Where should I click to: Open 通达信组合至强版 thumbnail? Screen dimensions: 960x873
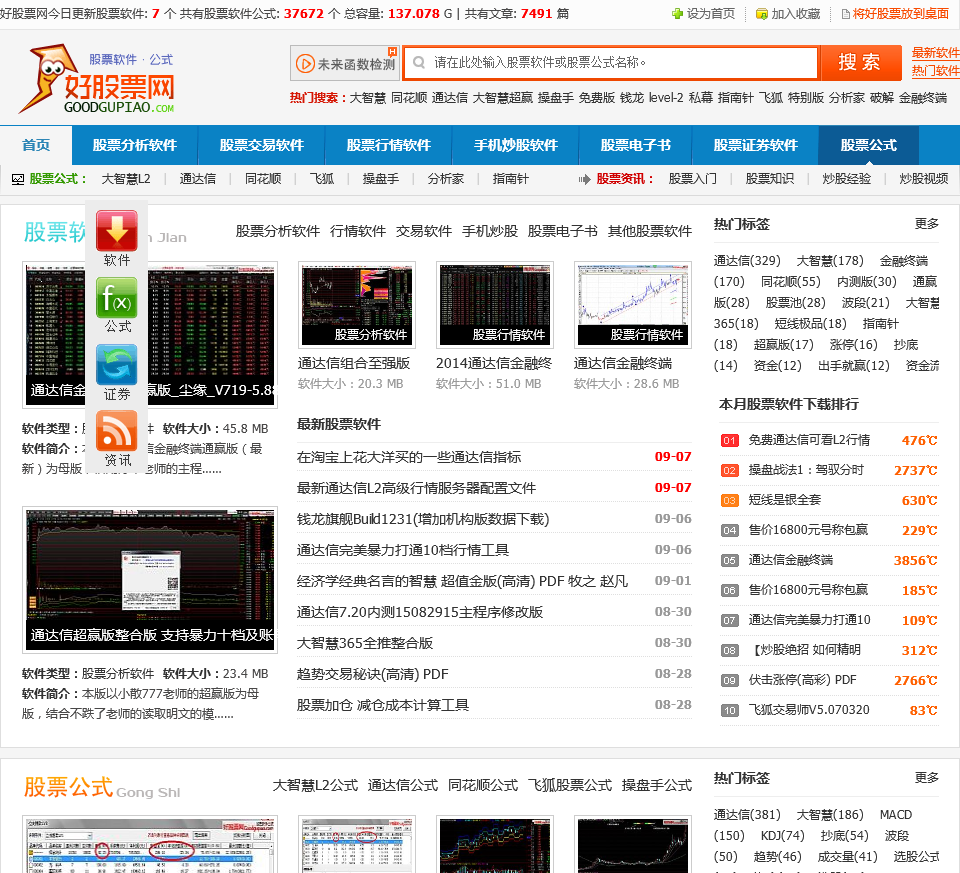coord(357,305)
